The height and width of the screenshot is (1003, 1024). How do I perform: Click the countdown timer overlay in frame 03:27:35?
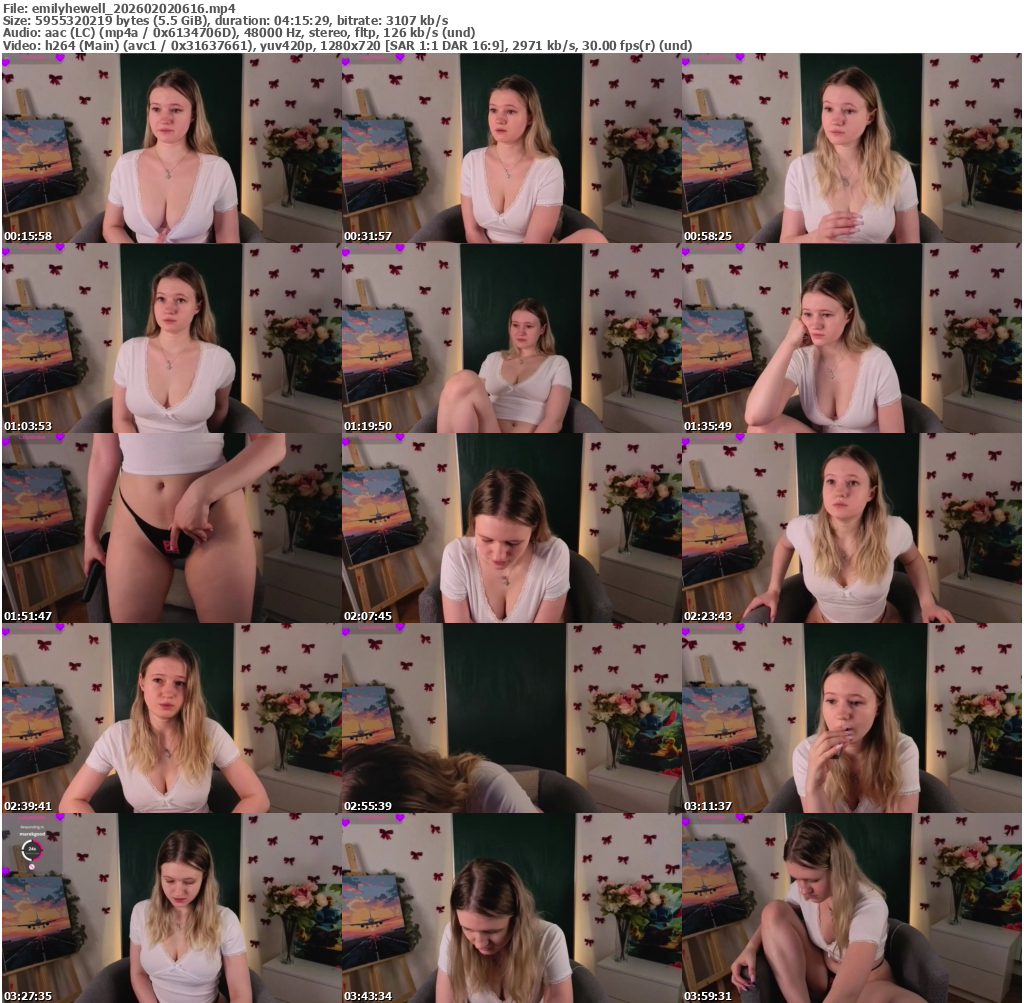[x=32, y=850]
